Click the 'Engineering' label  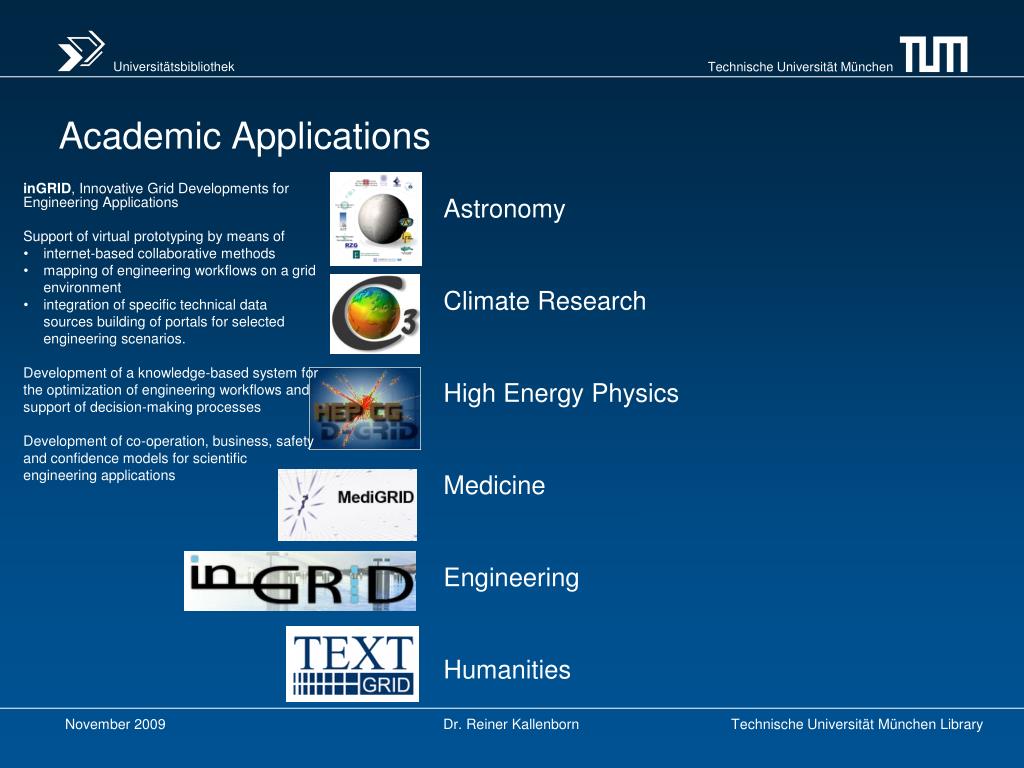511,579
